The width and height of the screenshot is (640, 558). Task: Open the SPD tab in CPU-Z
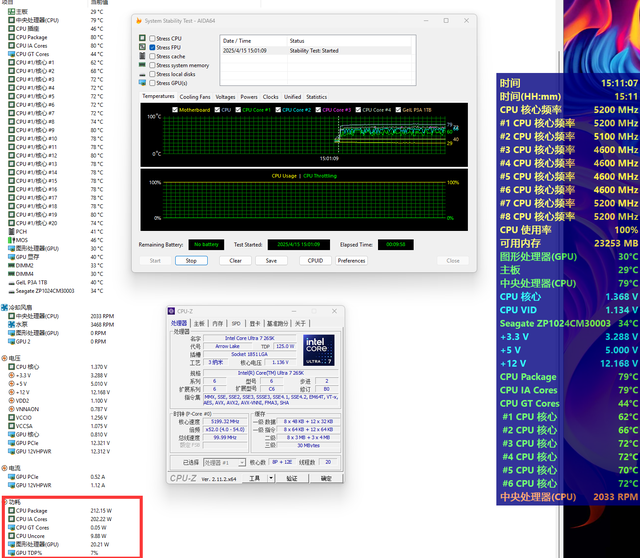236,323
